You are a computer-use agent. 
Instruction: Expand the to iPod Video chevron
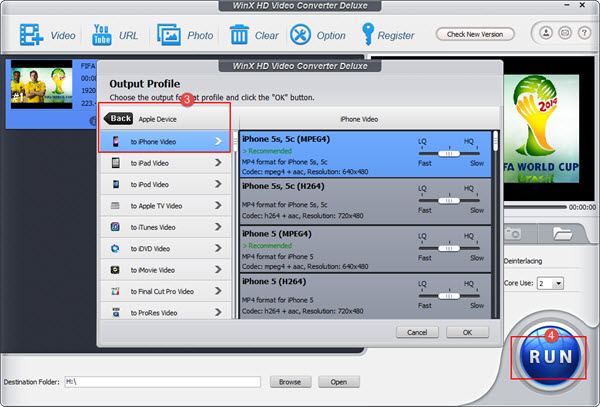218,184
